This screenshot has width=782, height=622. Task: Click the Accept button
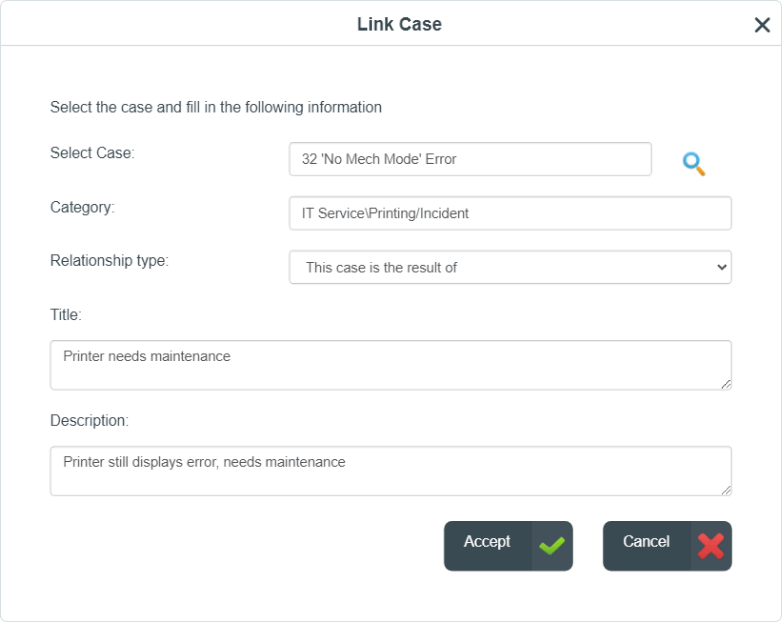508,546
